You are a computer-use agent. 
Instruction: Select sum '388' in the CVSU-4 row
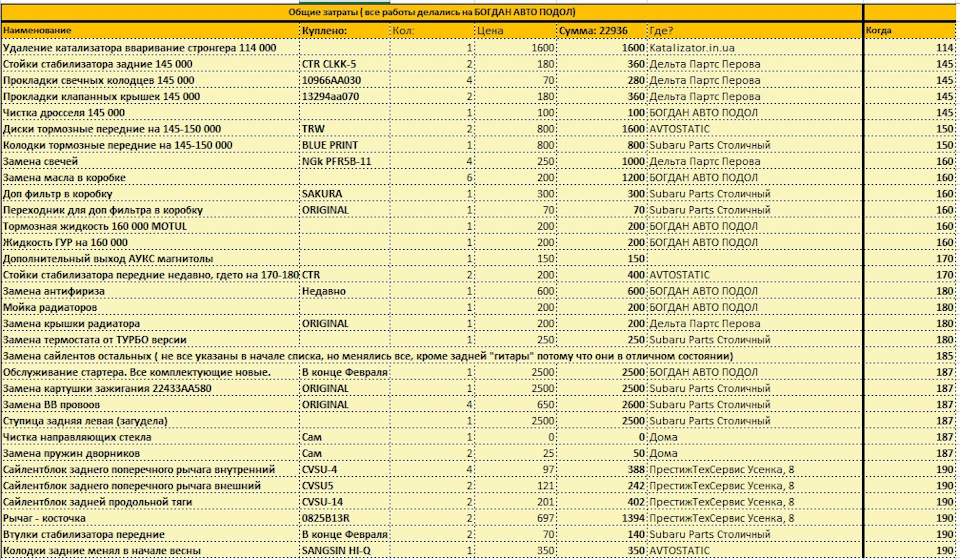[602, 469]
